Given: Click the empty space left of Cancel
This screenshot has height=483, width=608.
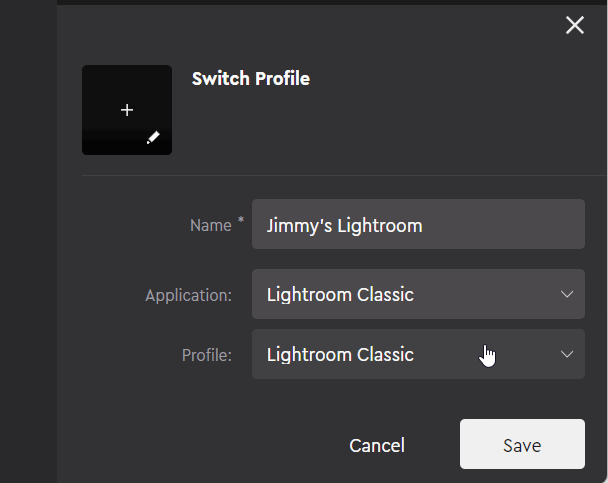Looking at the screenshot, I should [x=200, y=445].
